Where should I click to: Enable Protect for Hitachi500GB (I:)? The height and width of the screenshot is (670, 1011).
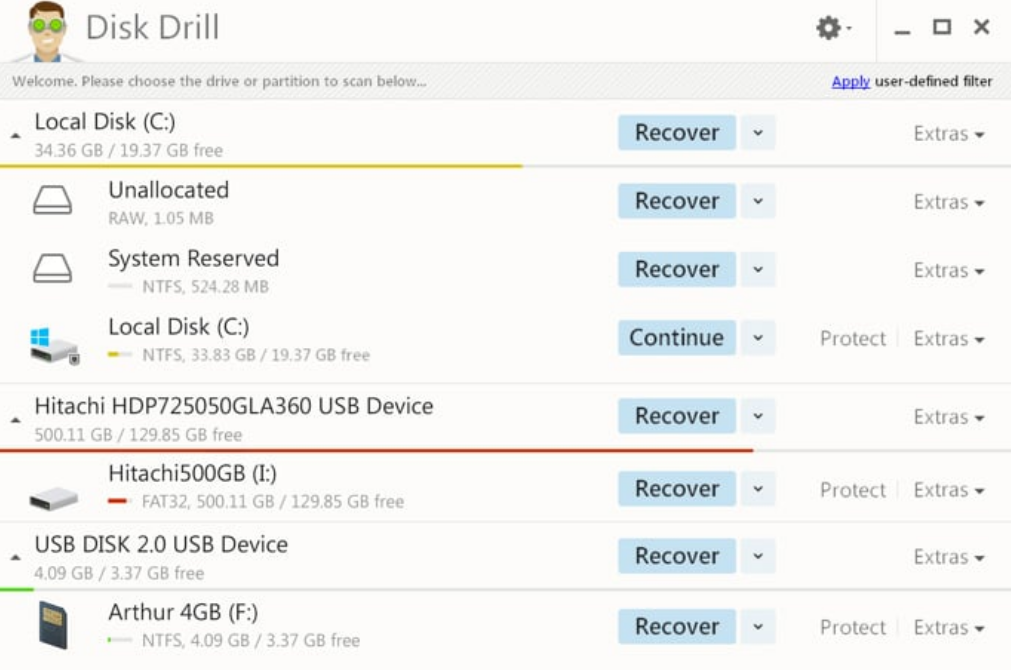852,490
